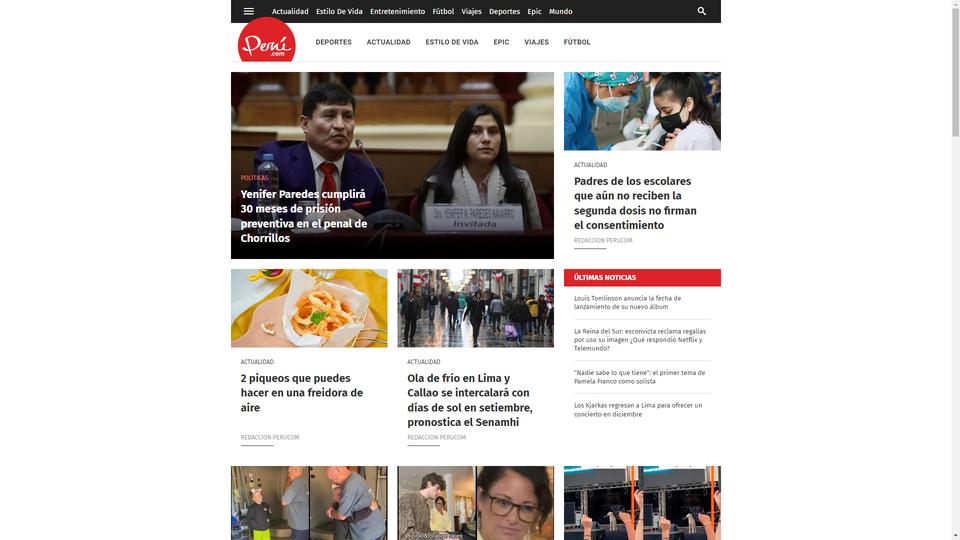Click the rainy Lima street thumbnail
The height and width of the screenshot is (540, 960).
(x=476, y=308)
